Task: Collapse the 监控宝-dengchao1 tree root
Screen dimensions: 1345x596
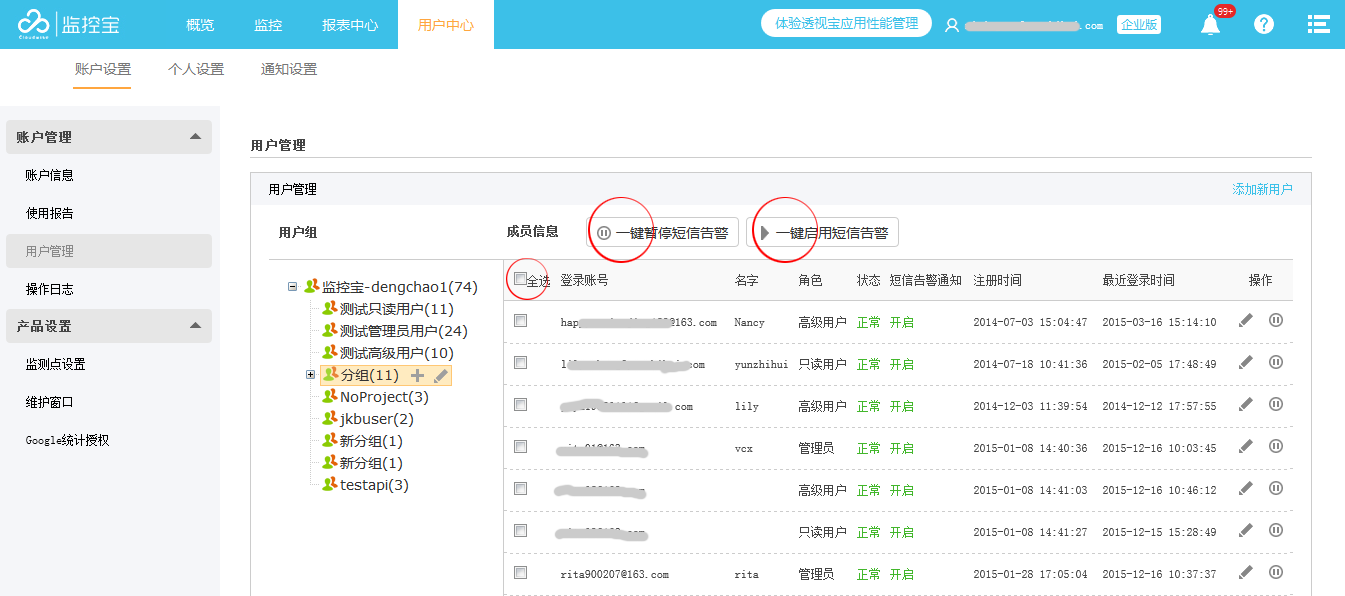Action: coord(293,287)
